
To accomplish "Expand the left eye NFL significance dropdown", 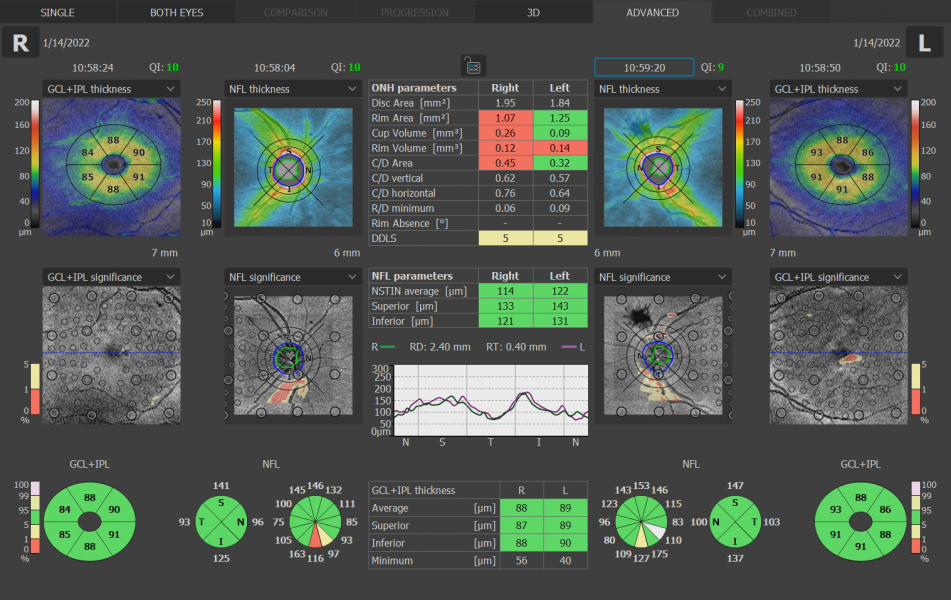I will point(662,277).
